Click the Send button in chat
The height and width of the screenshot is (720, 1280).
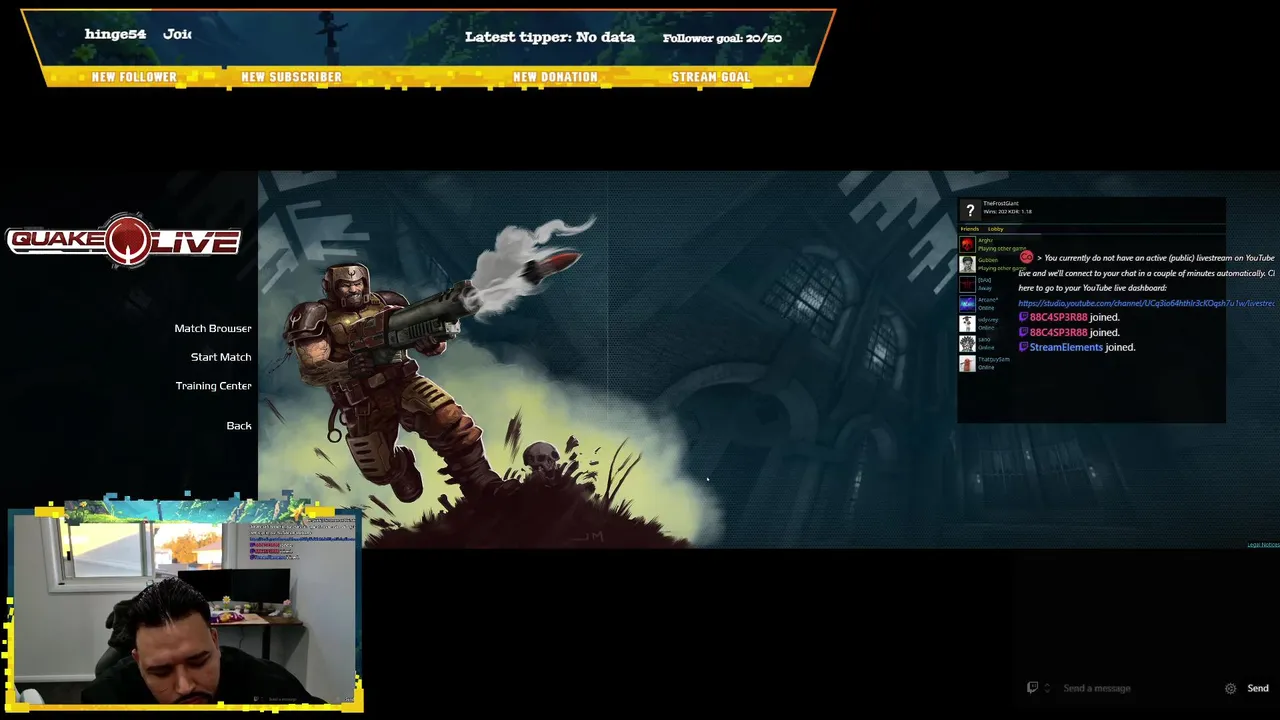(x=1258, y=688)
